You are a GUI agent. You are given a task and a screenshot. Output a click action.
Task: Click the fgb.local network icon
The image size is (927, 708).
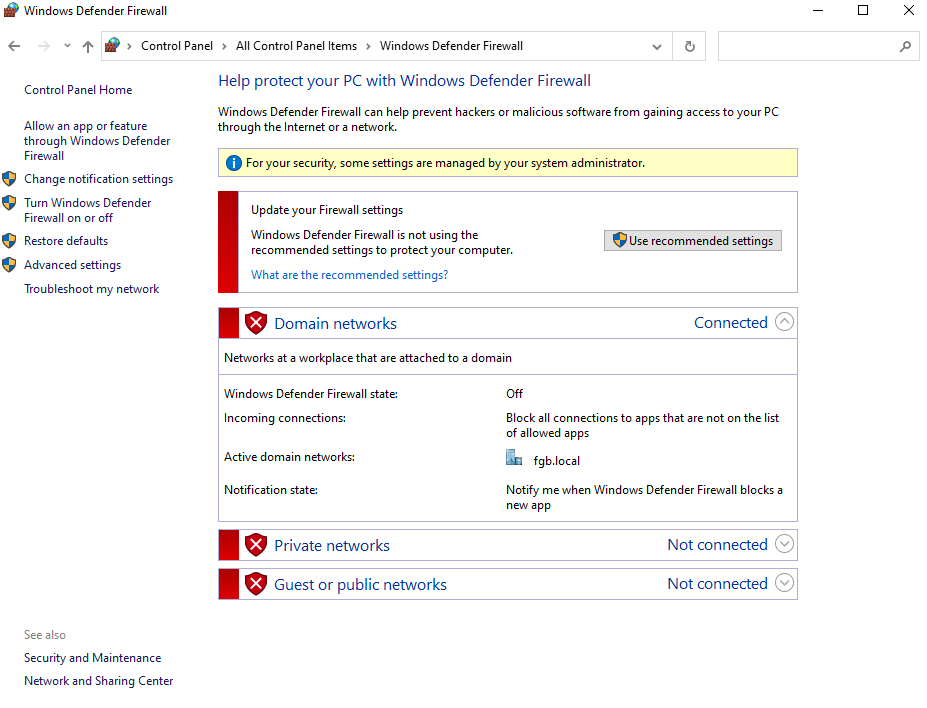(x=514, y=458)
